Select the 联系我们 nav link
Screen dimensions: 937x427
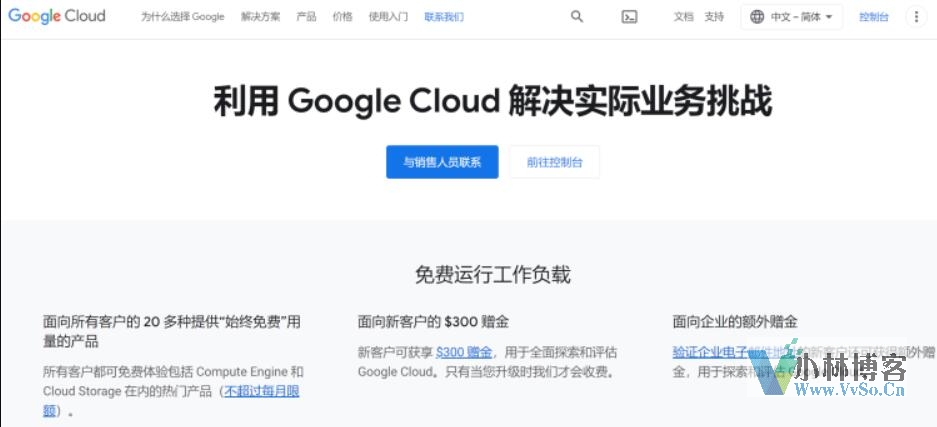[444, 17]
